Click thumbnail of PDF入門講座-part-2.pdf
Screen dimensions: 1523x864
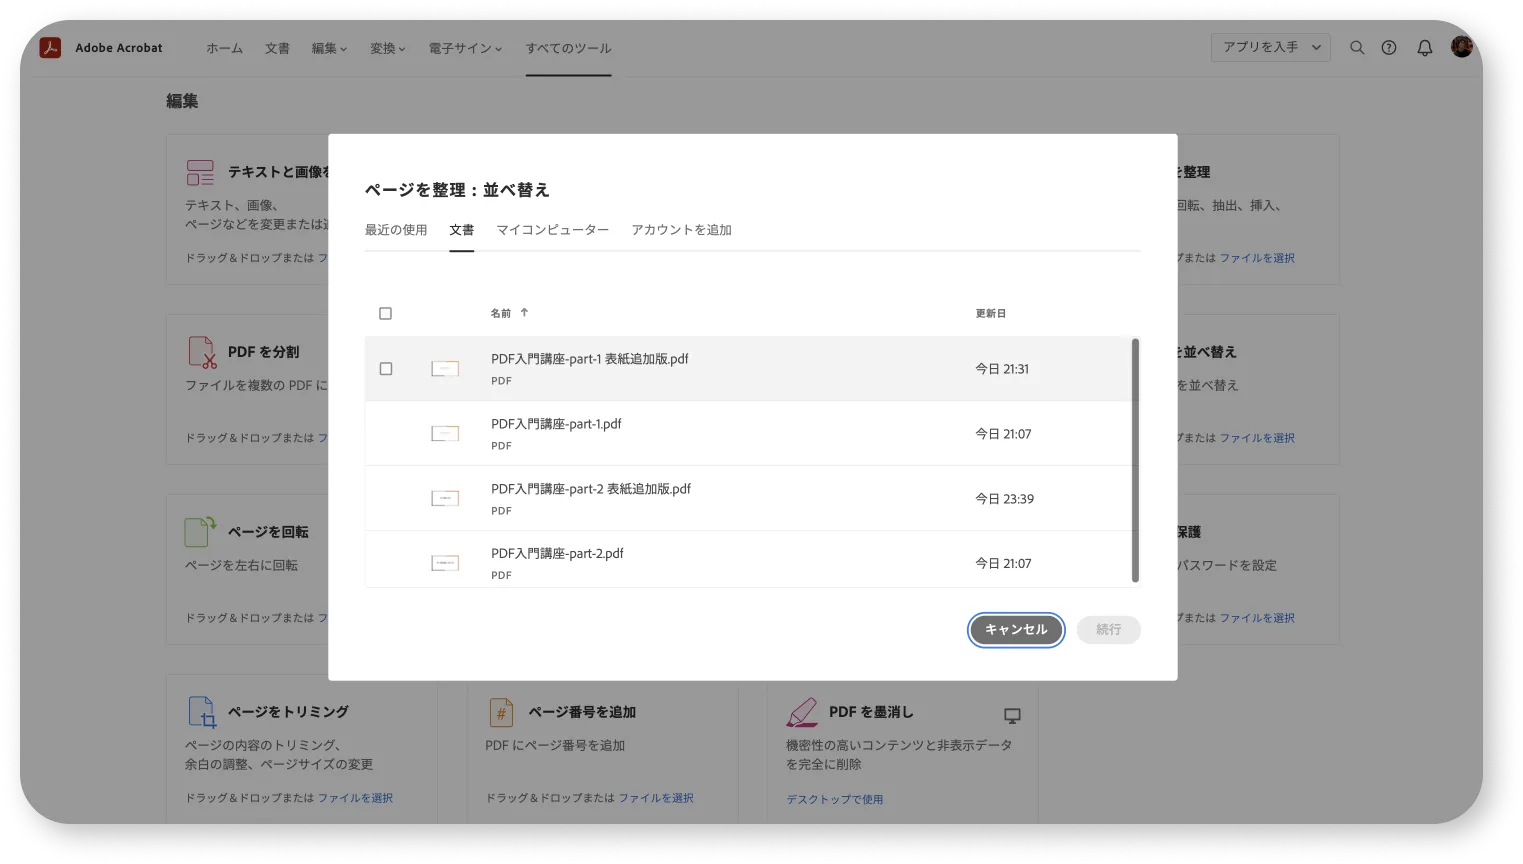point(445,563)
